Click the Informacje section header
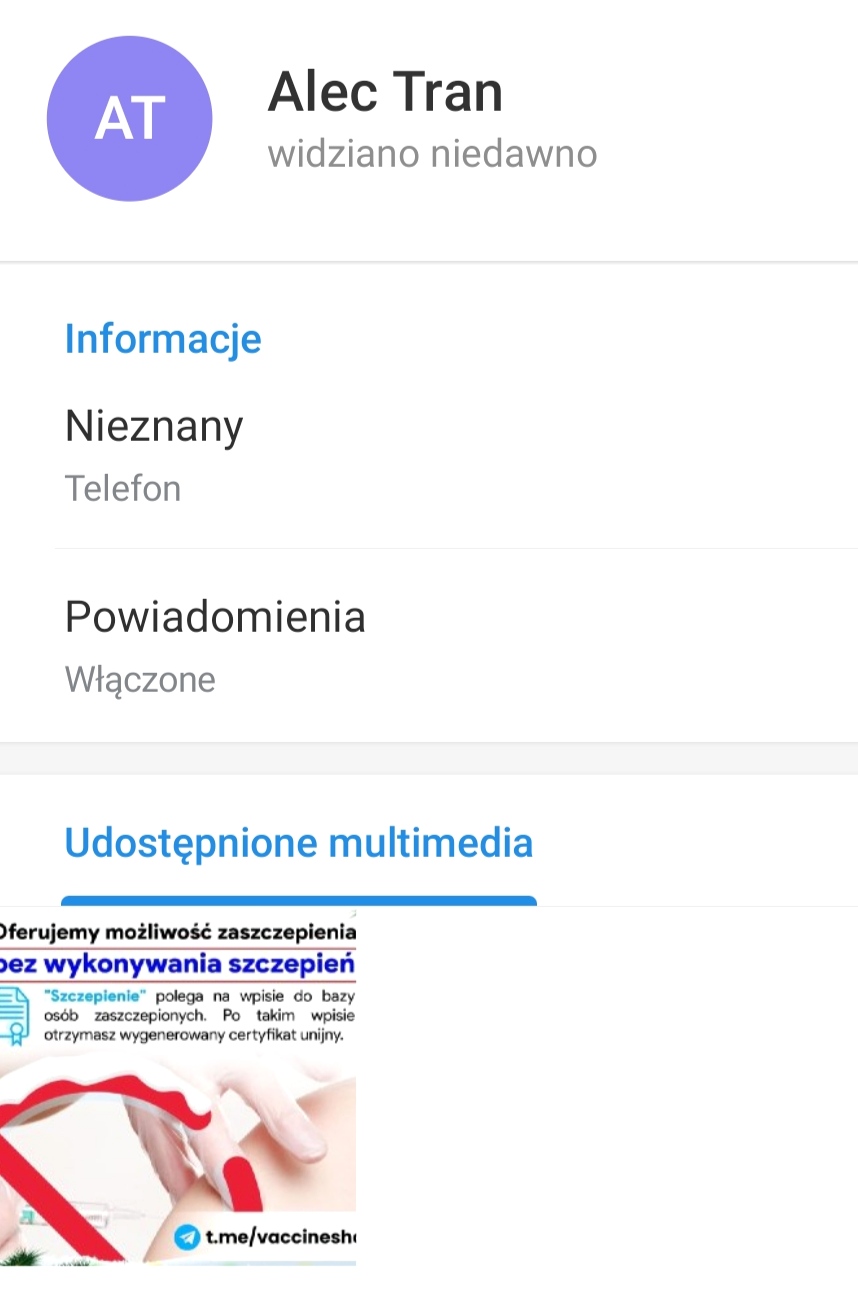Viewport: 858px width, 1303px height. 163,339
